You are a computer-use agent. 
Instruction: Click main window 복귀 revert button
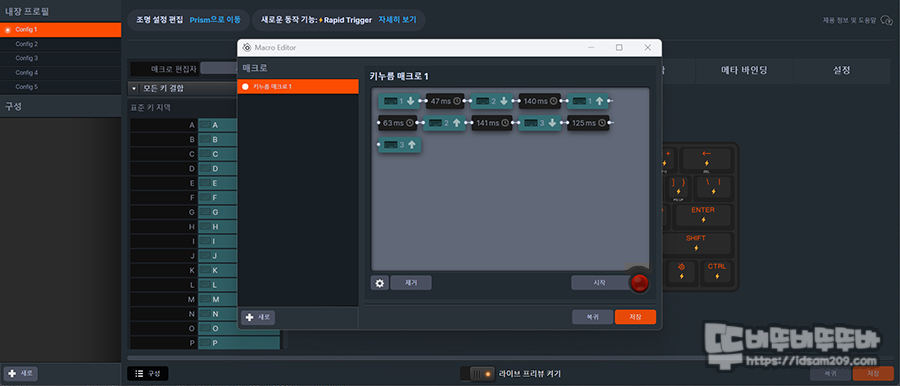click(x=830, y=374)
